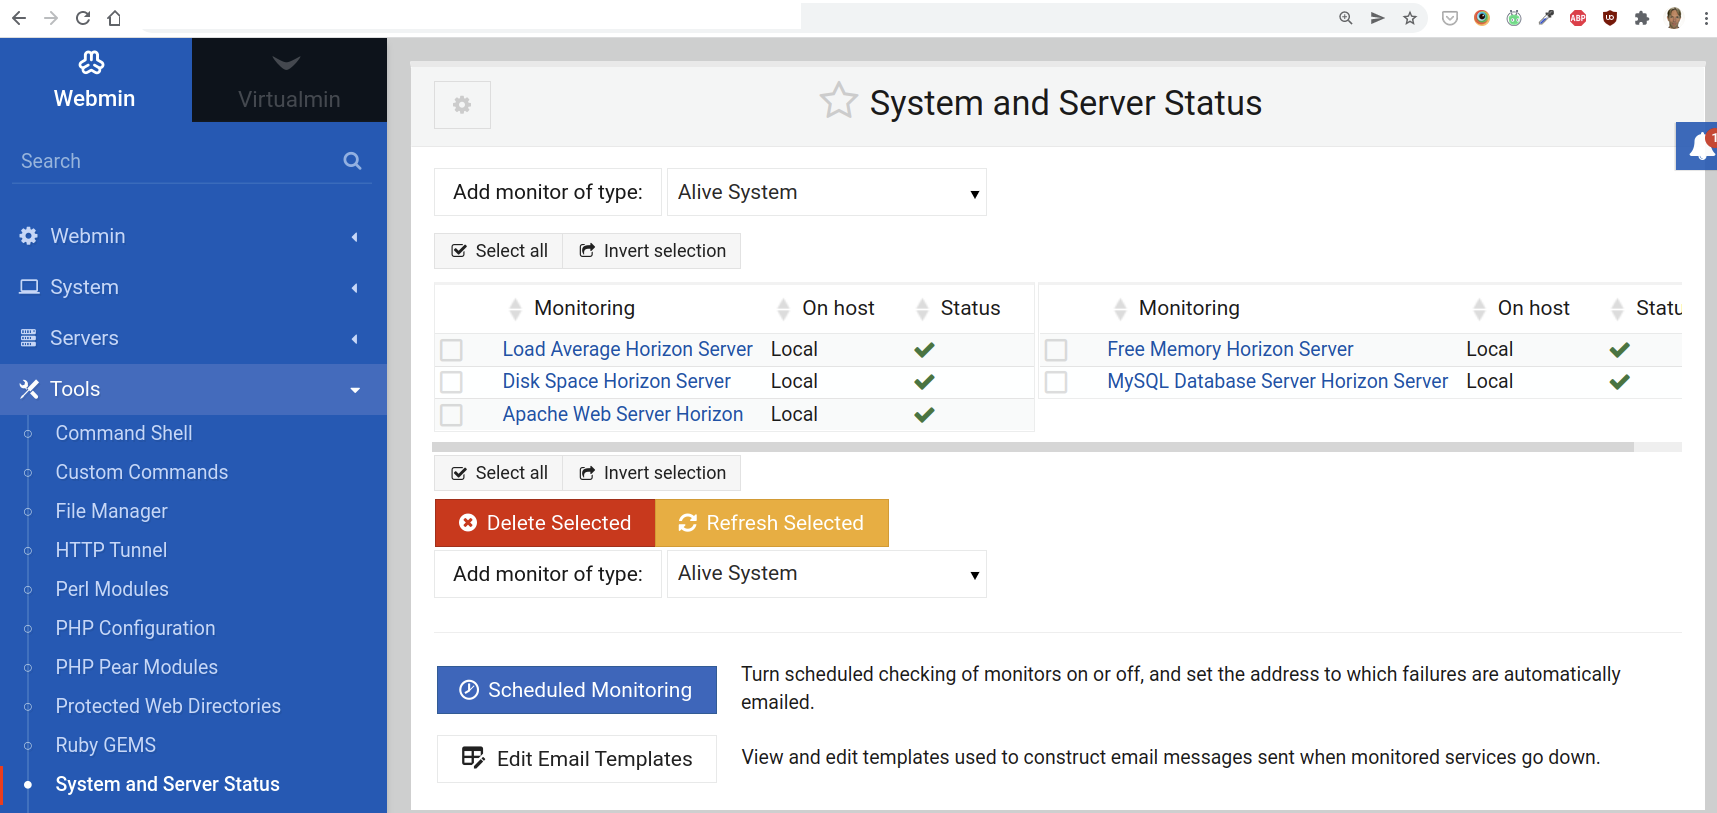Check the Load Average Horizon Server checkbox
This screenshot has height=813, width=1717.
[x=452, y=350]
